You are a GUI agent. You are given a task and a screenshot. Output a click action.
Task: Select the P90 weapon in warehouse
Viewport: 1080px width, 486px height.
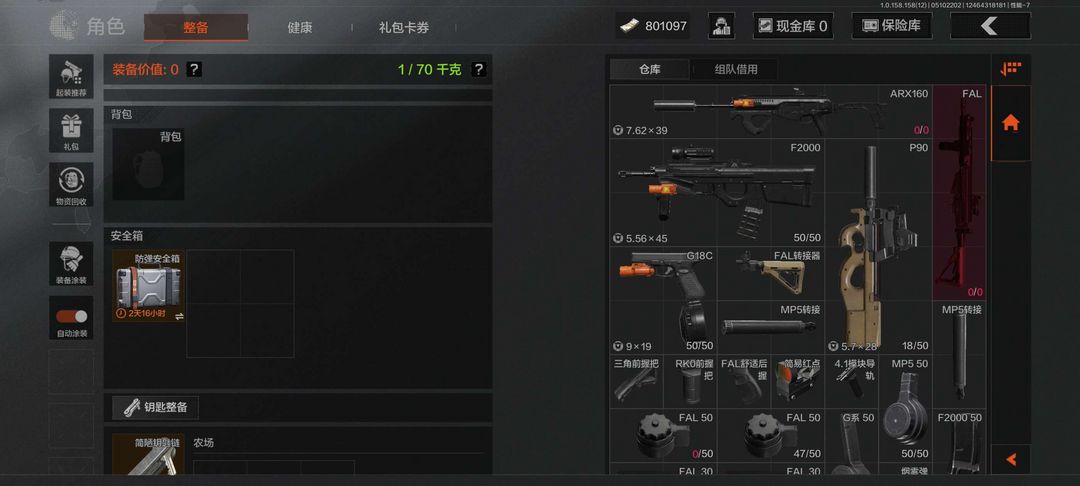pos(878,246)
